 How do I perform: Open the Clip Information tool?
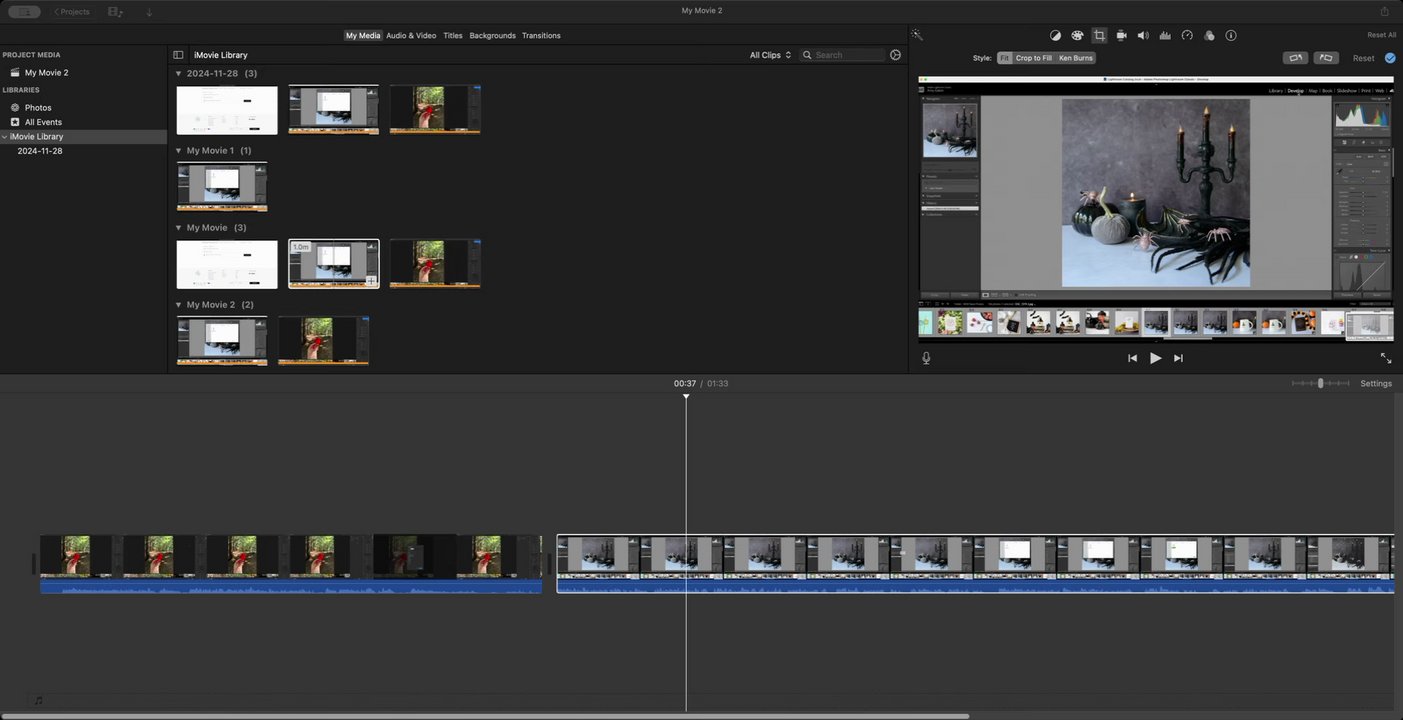(x=1231, y=35)
